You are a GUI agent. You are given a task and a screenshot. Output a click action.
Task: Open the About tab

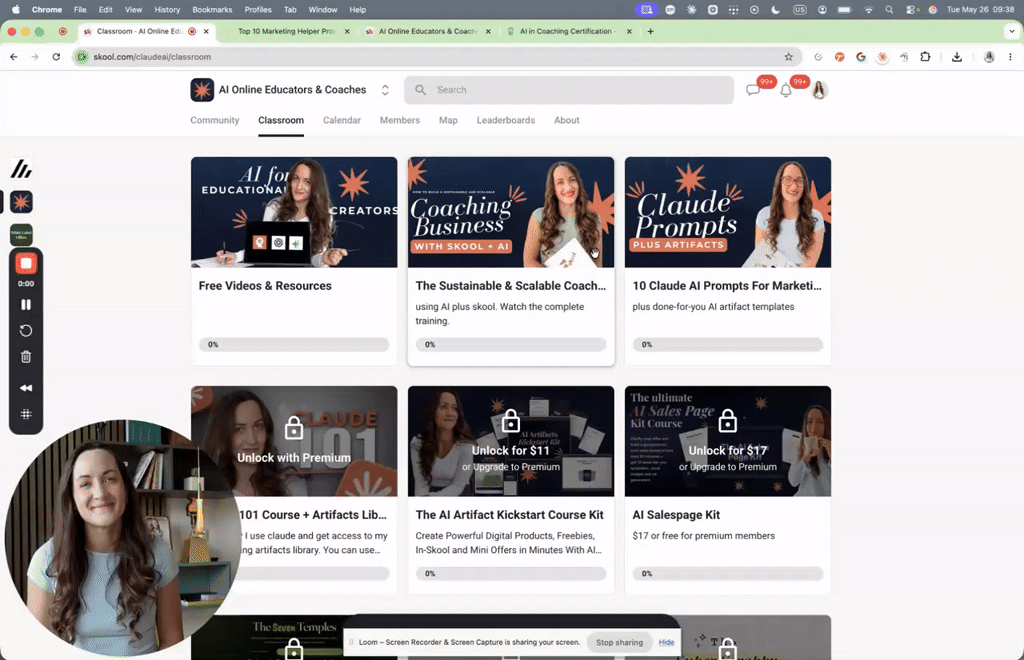pos(566,120)
